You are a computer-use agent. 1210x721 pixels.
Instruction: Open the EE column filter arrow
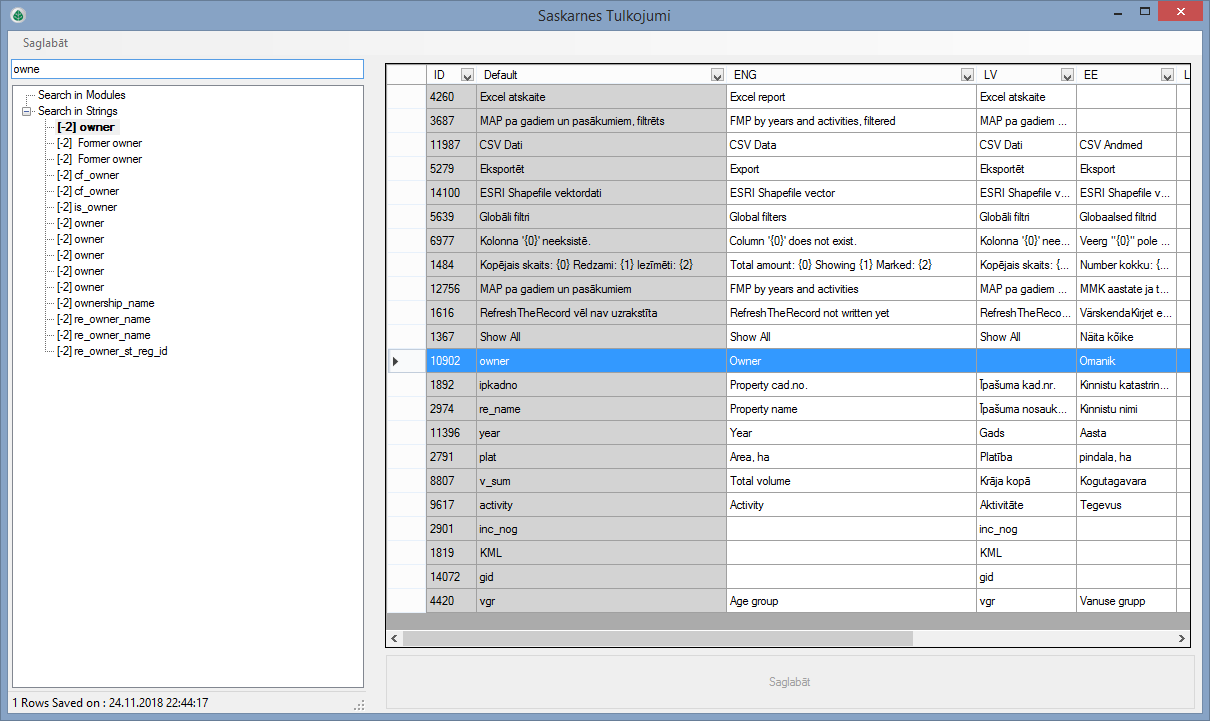pyautogui.click(x=1167, y=75)
